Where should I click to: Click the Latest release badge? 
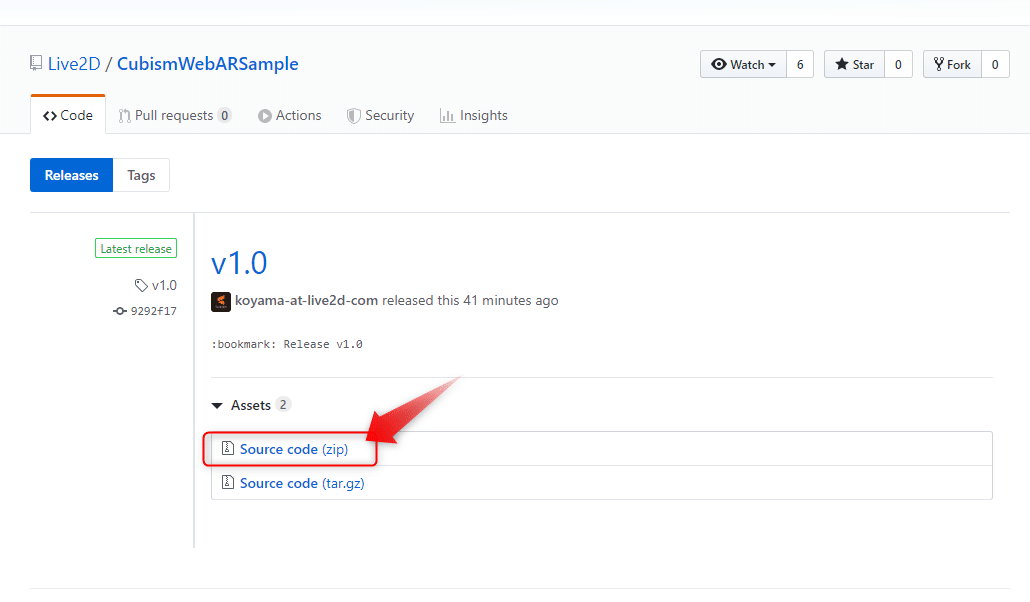[x=136, y=248]
